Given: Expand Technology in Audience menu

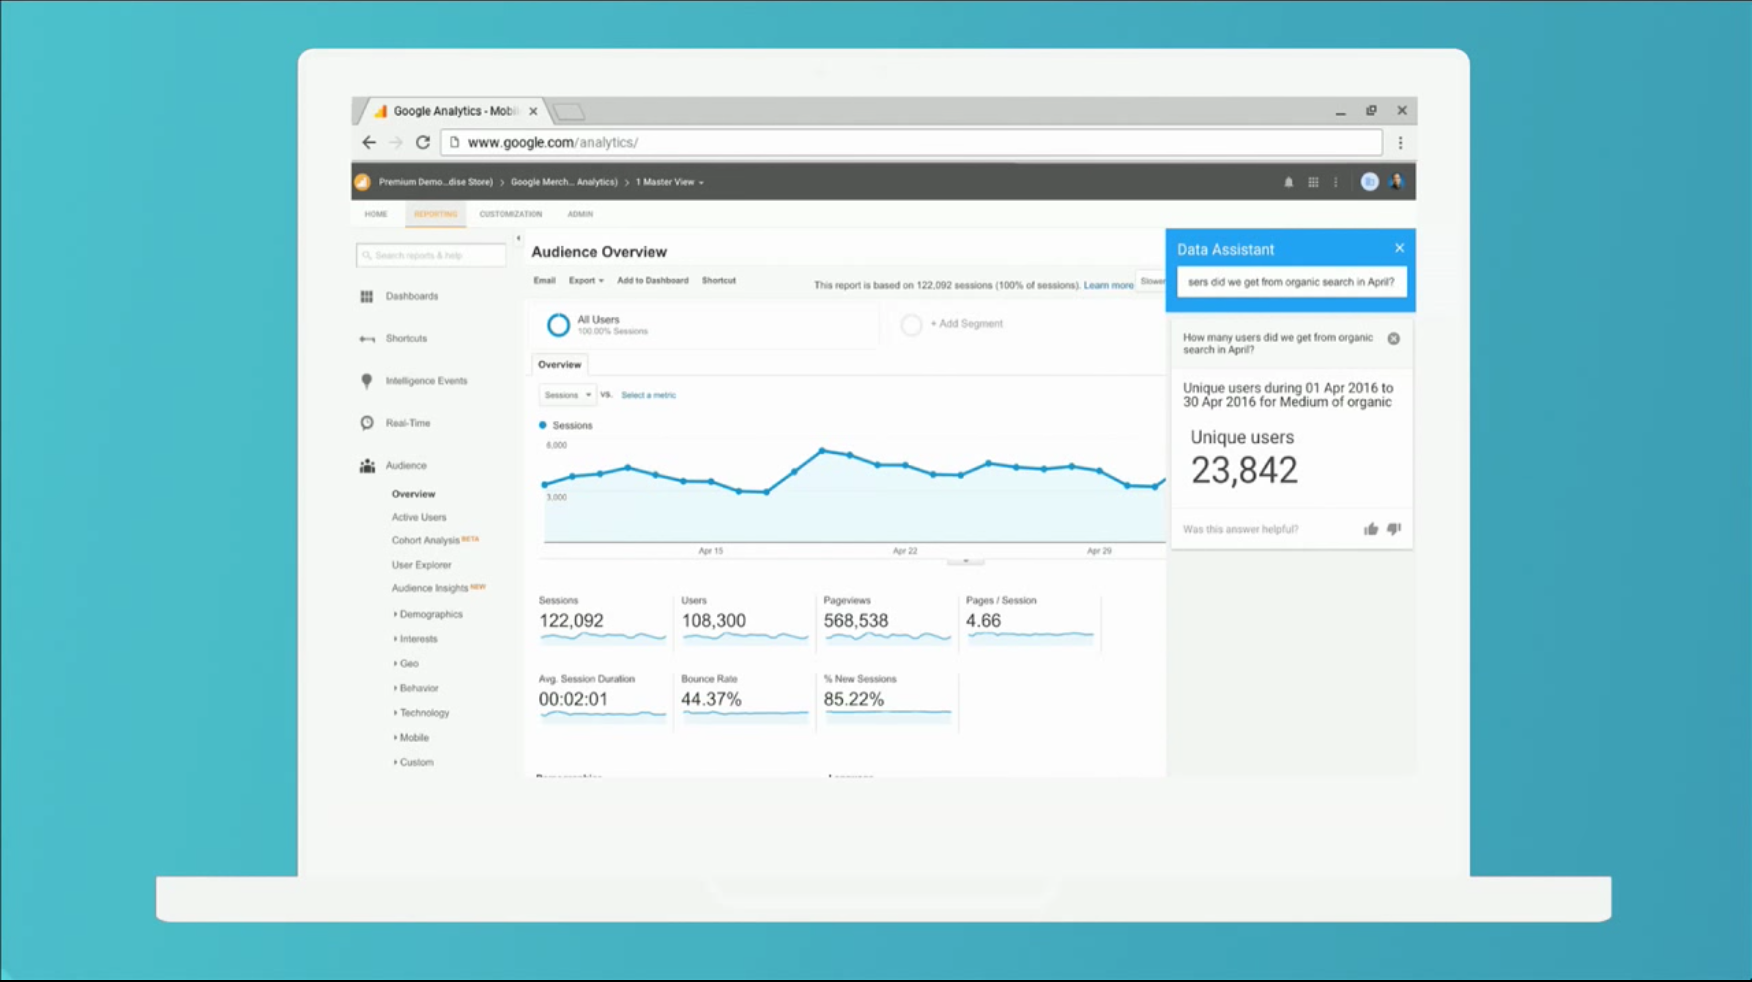Looking at the screenshot, I should click(421, 713).
